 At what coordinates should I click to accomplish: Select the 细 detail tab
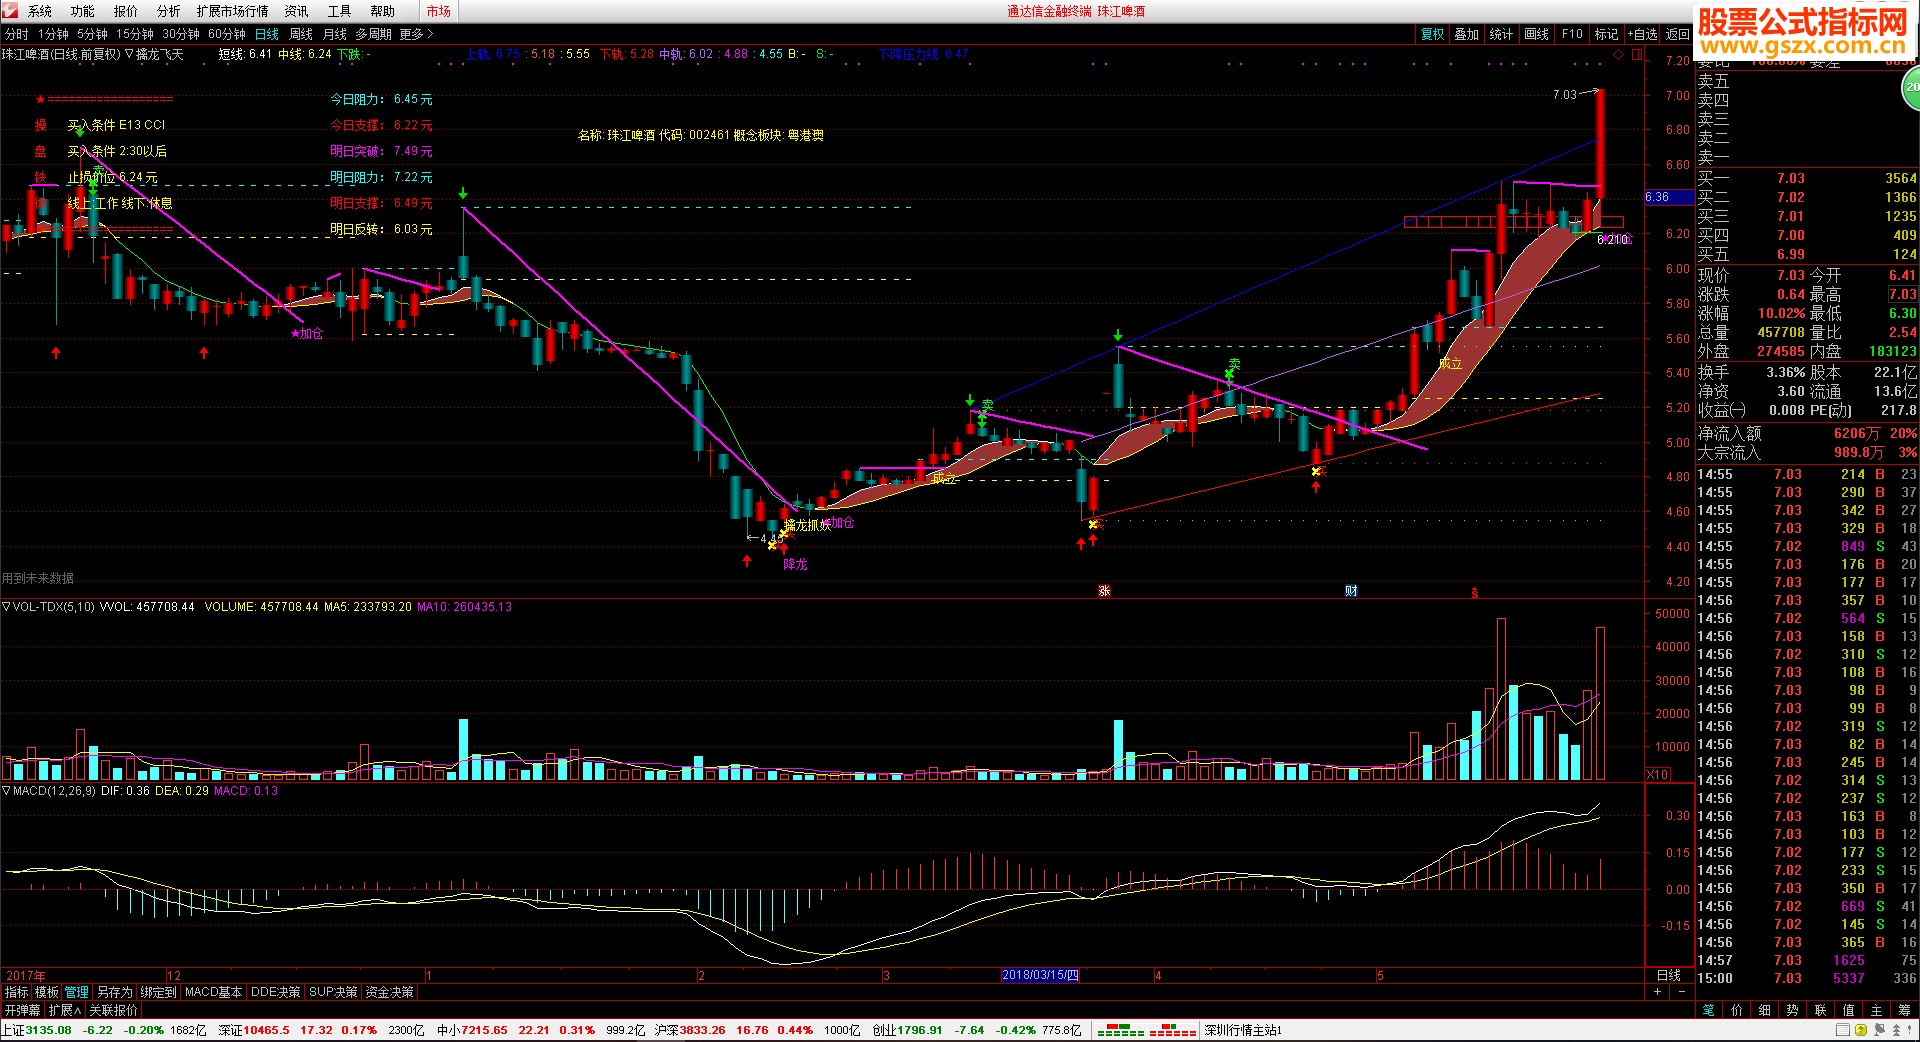coord(1765,1010)
